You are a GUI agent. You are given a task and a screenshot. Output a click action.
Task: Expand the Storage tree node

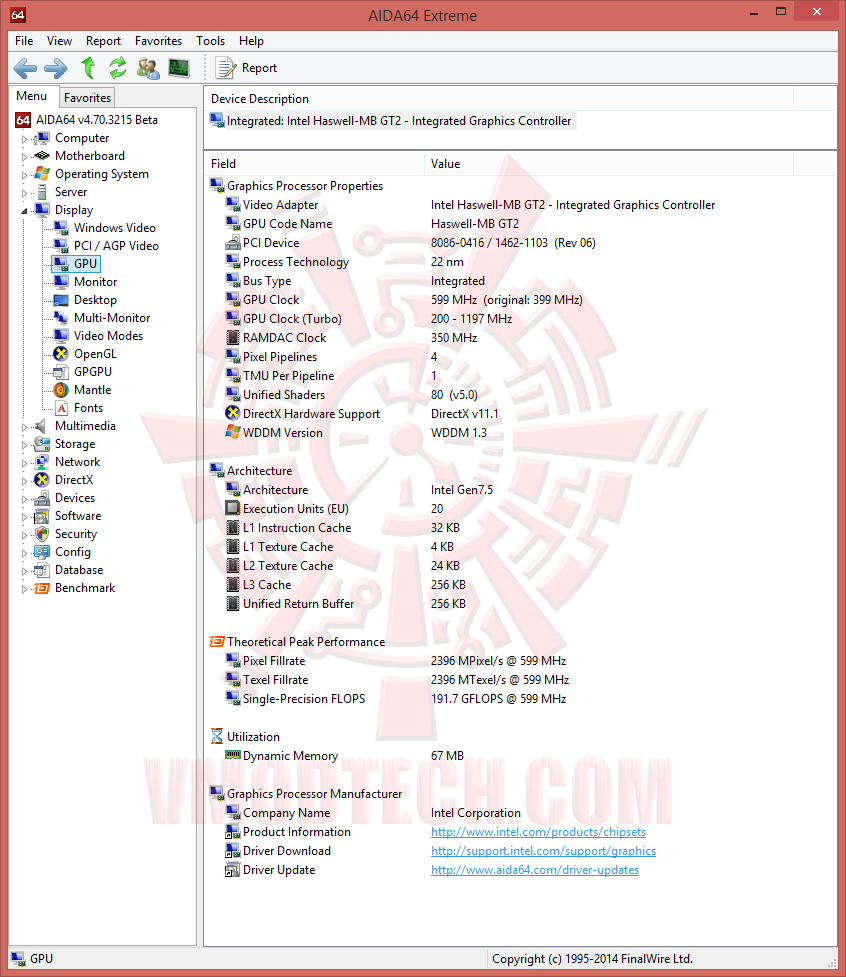coord(24,446)
